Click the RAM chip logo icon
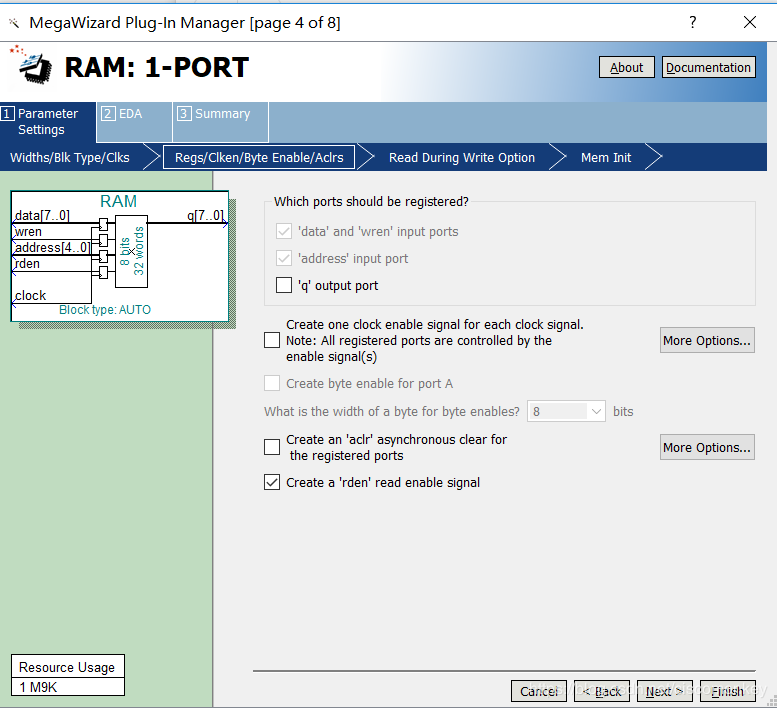 tap(31, 65)
